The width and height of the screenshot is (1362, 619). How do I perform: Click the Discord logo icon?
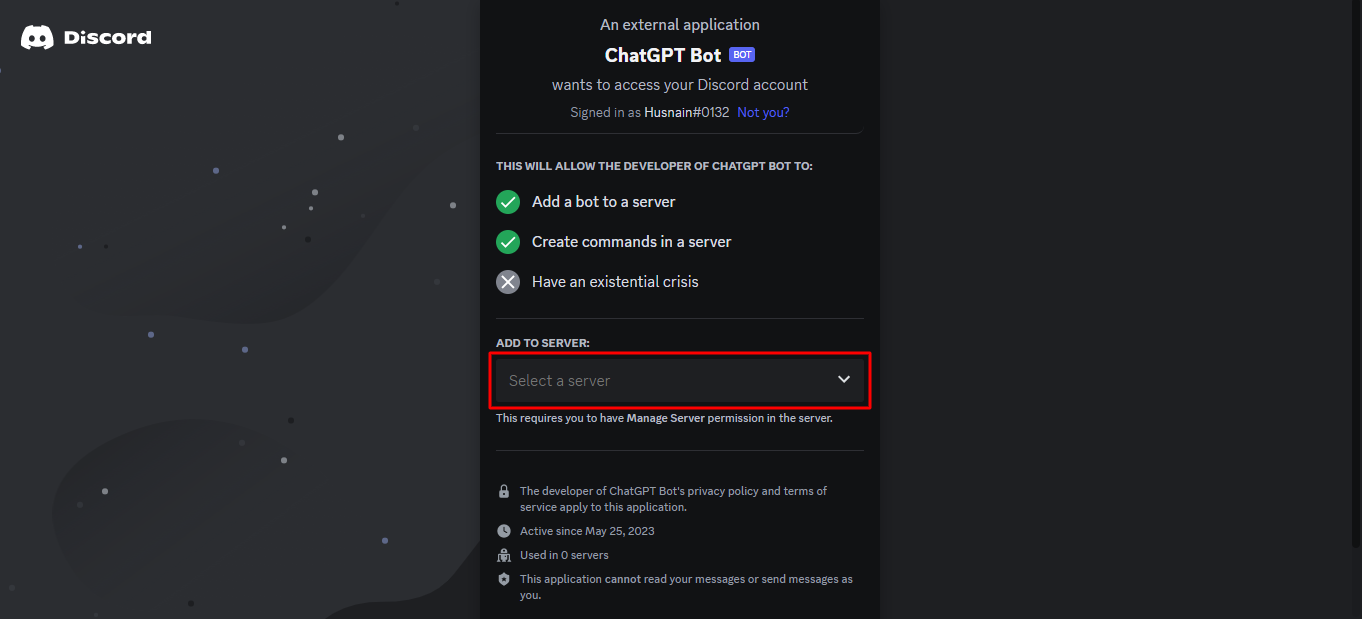[37, 38]
